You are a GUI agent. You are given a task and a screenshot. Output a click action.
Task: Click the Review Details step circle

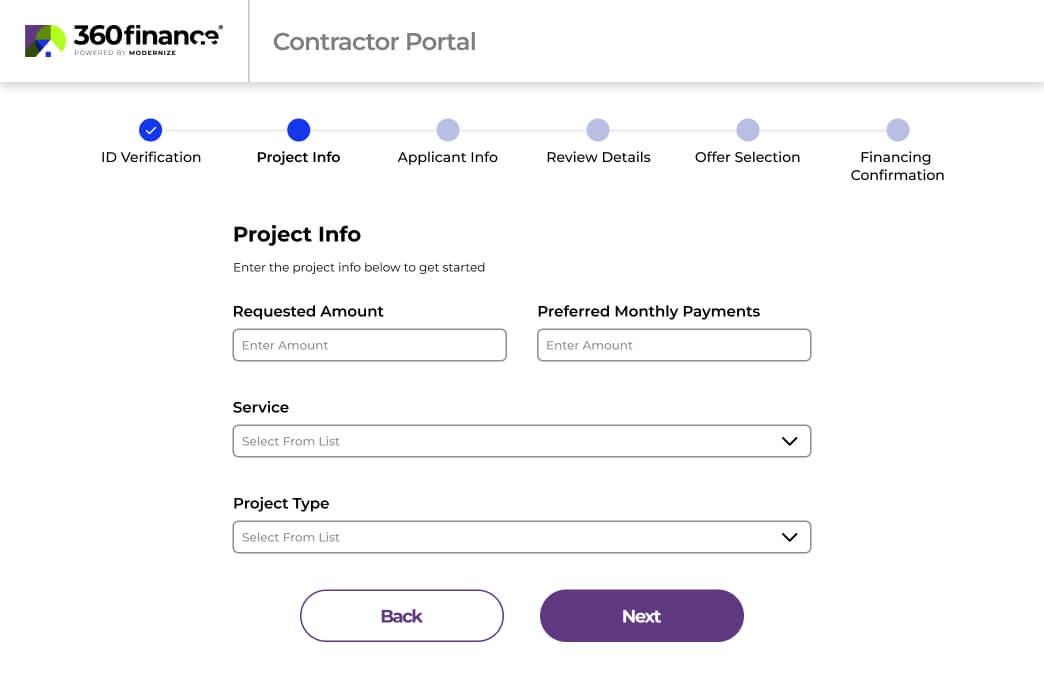click(x=598, y=130)
